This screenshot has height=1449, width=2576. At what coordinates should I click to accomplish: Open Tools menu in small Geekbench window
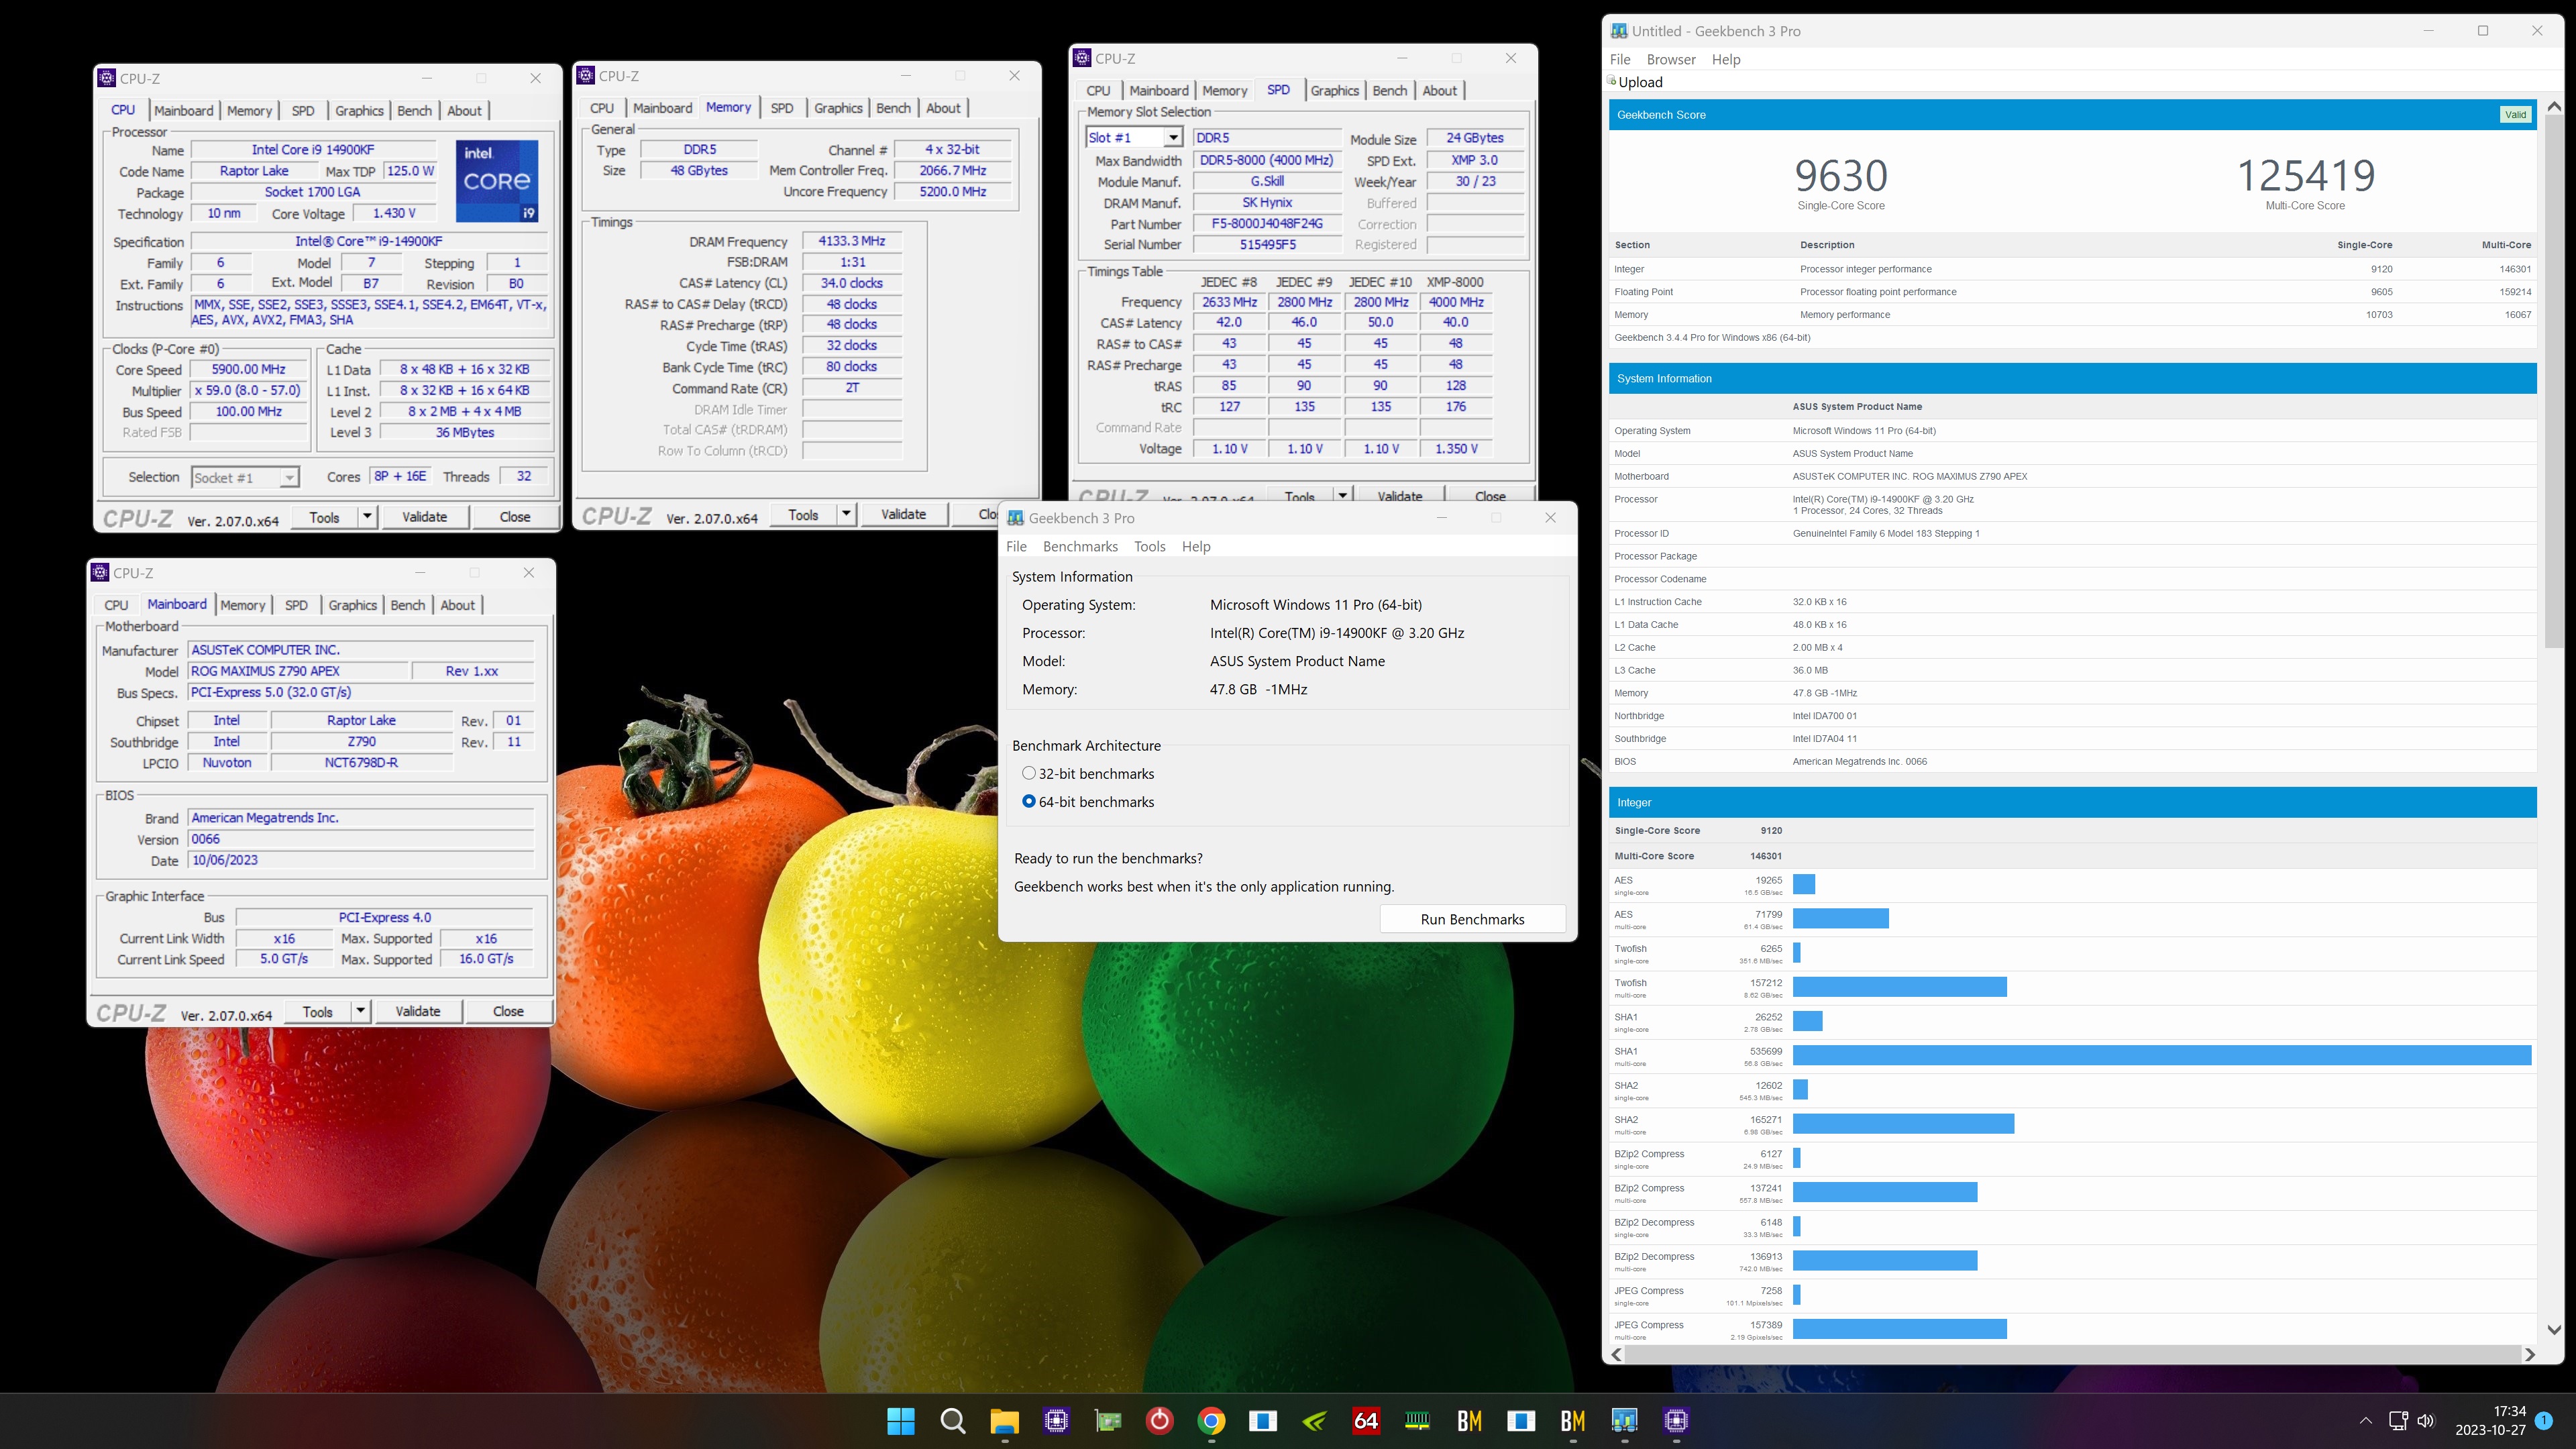point(1149,546)
